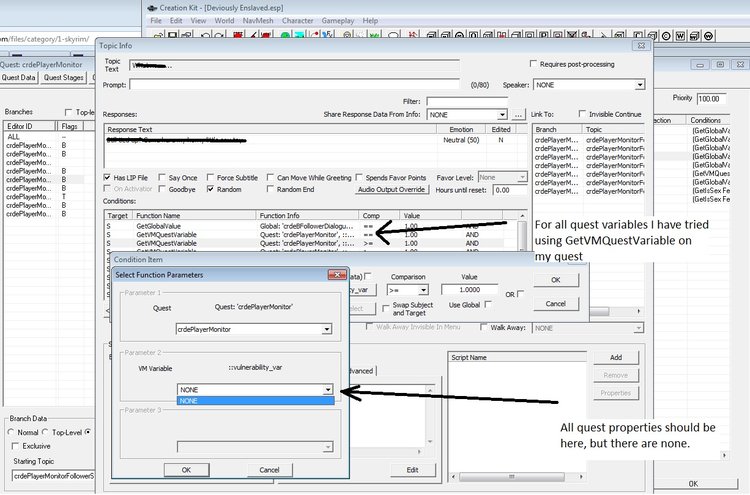Click the Undo arrow in the toolbar
This screenshot has width=750, height=495.
coord(206,35)
